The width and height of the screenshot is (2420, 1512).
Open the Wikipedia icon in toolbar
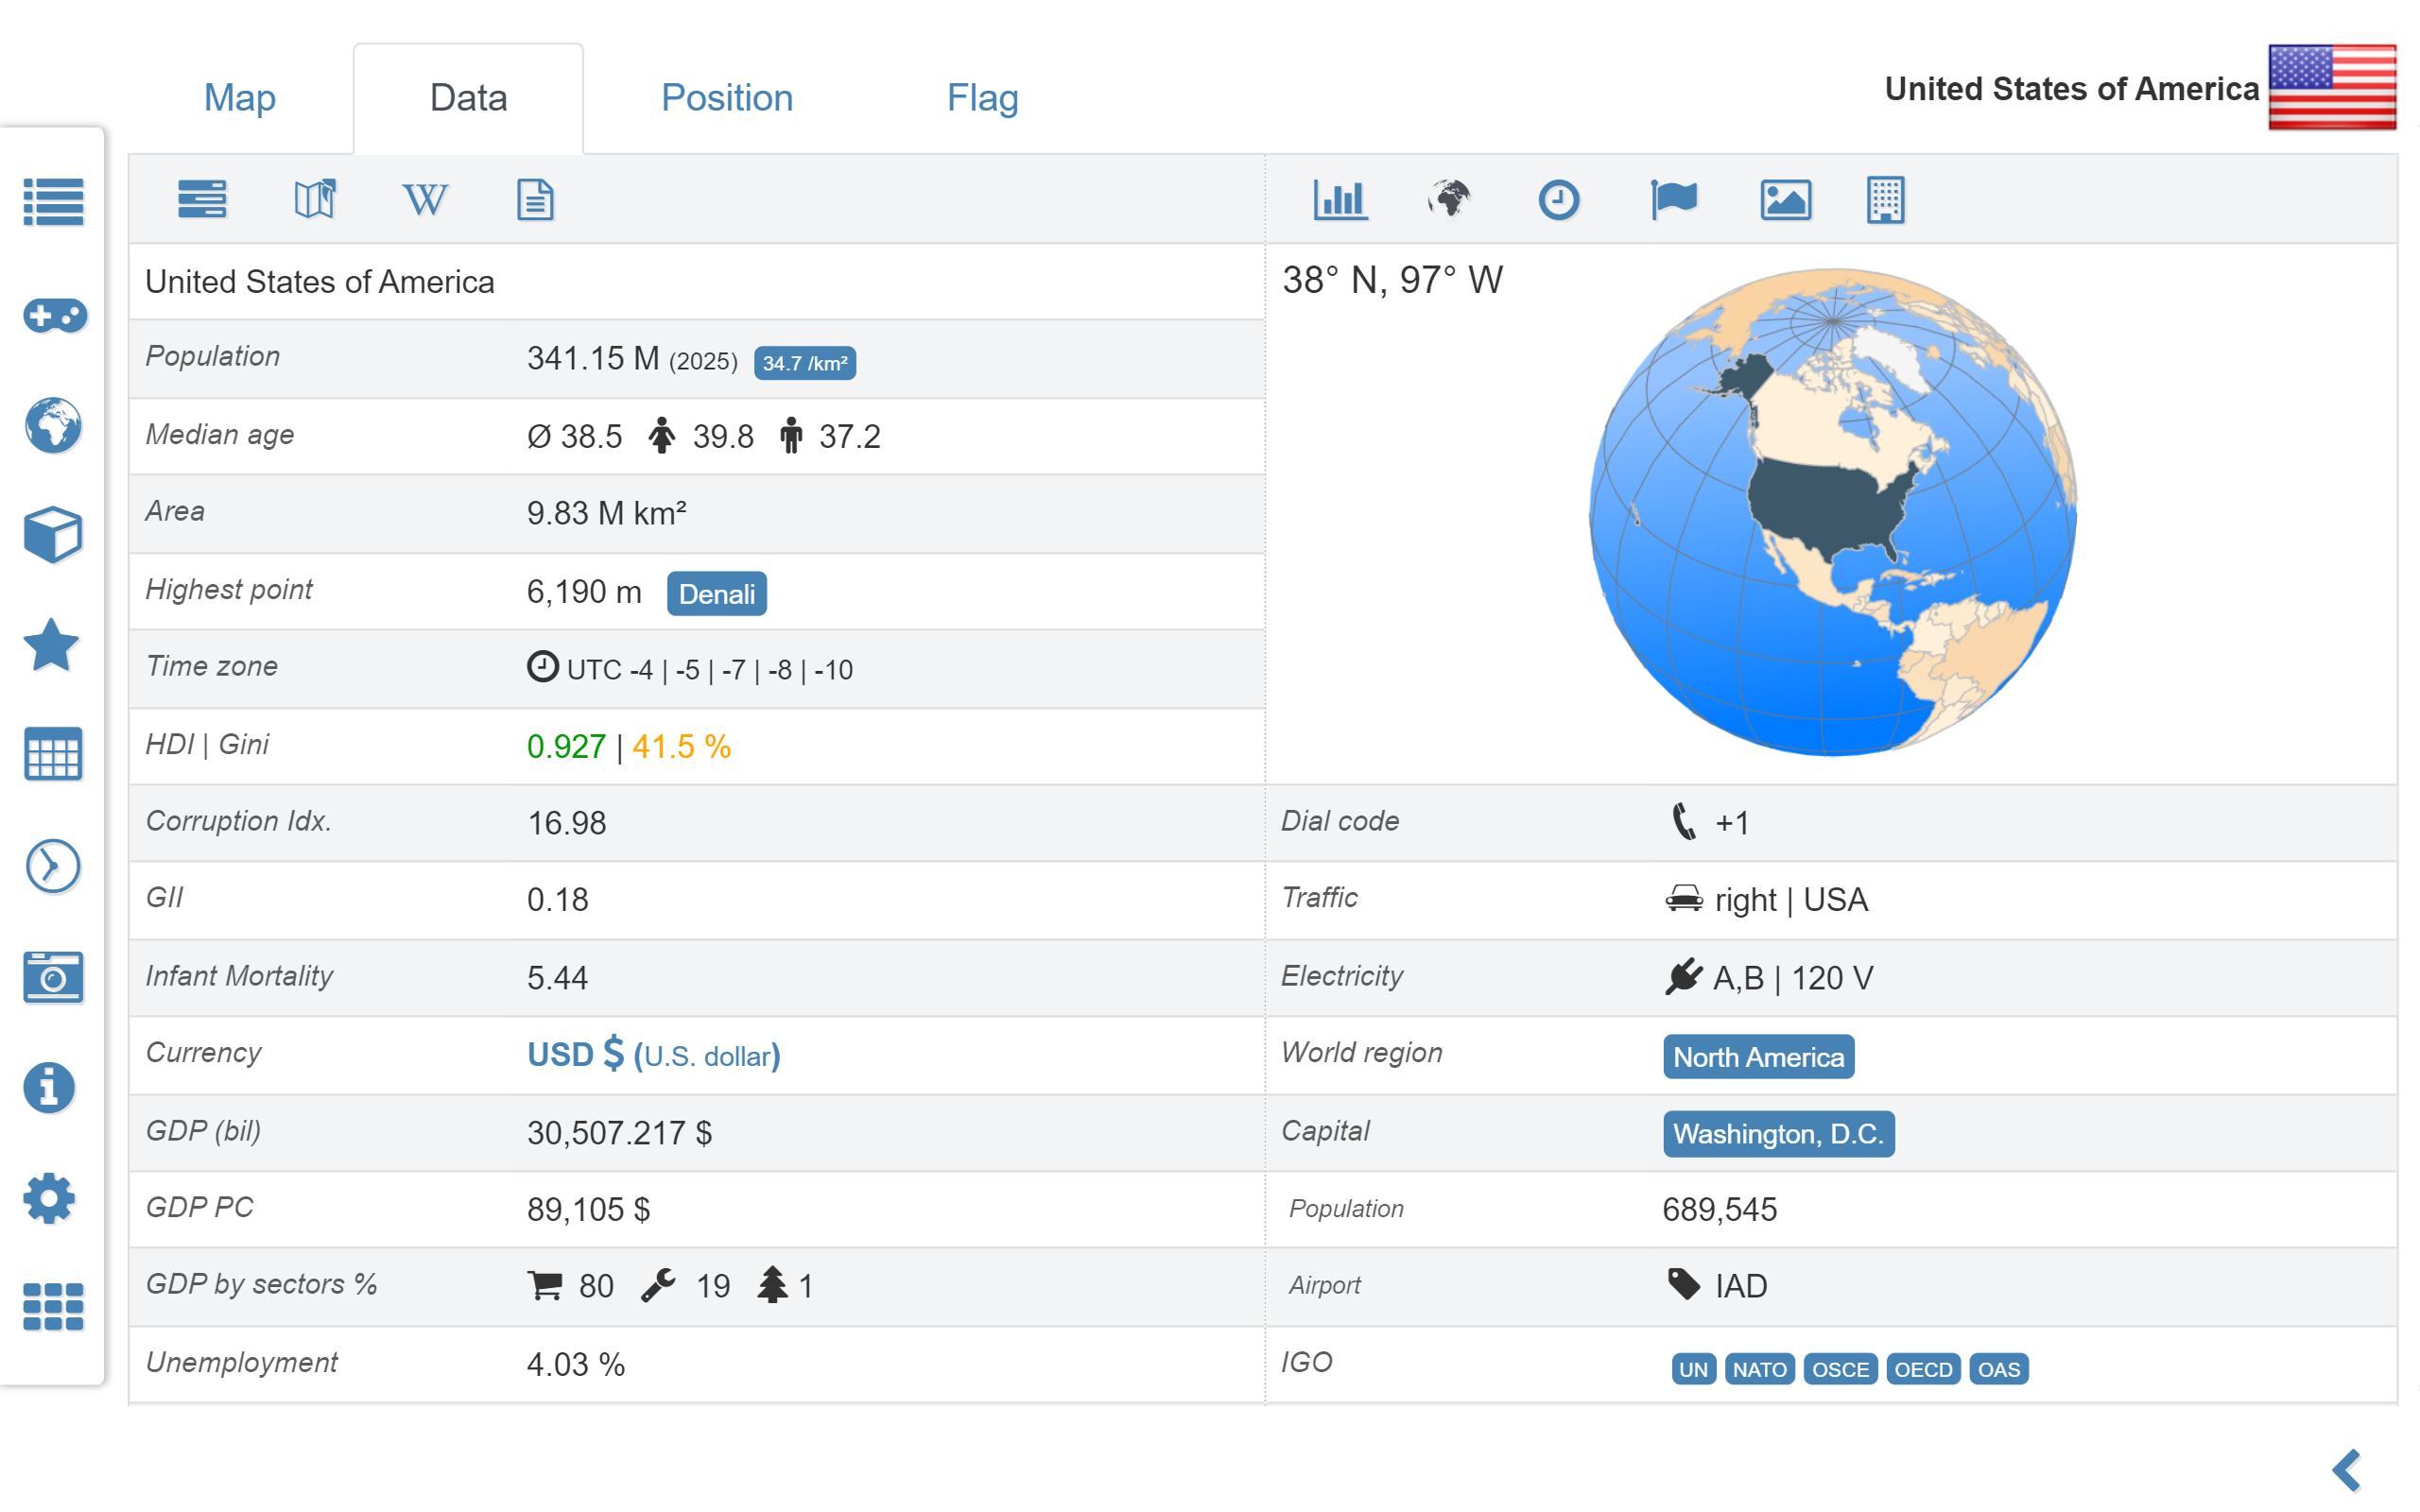click(425, 199)
